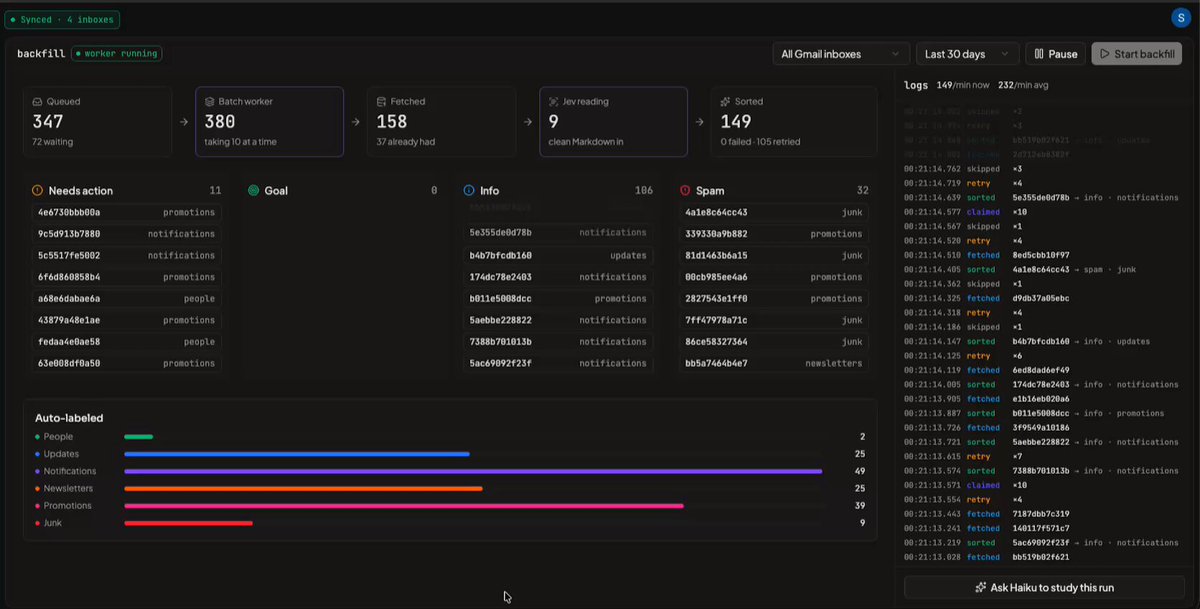The height and width of the screenshot is (609, 1200).
Task: Click the Spam alert icon
Action: [685, 190]
